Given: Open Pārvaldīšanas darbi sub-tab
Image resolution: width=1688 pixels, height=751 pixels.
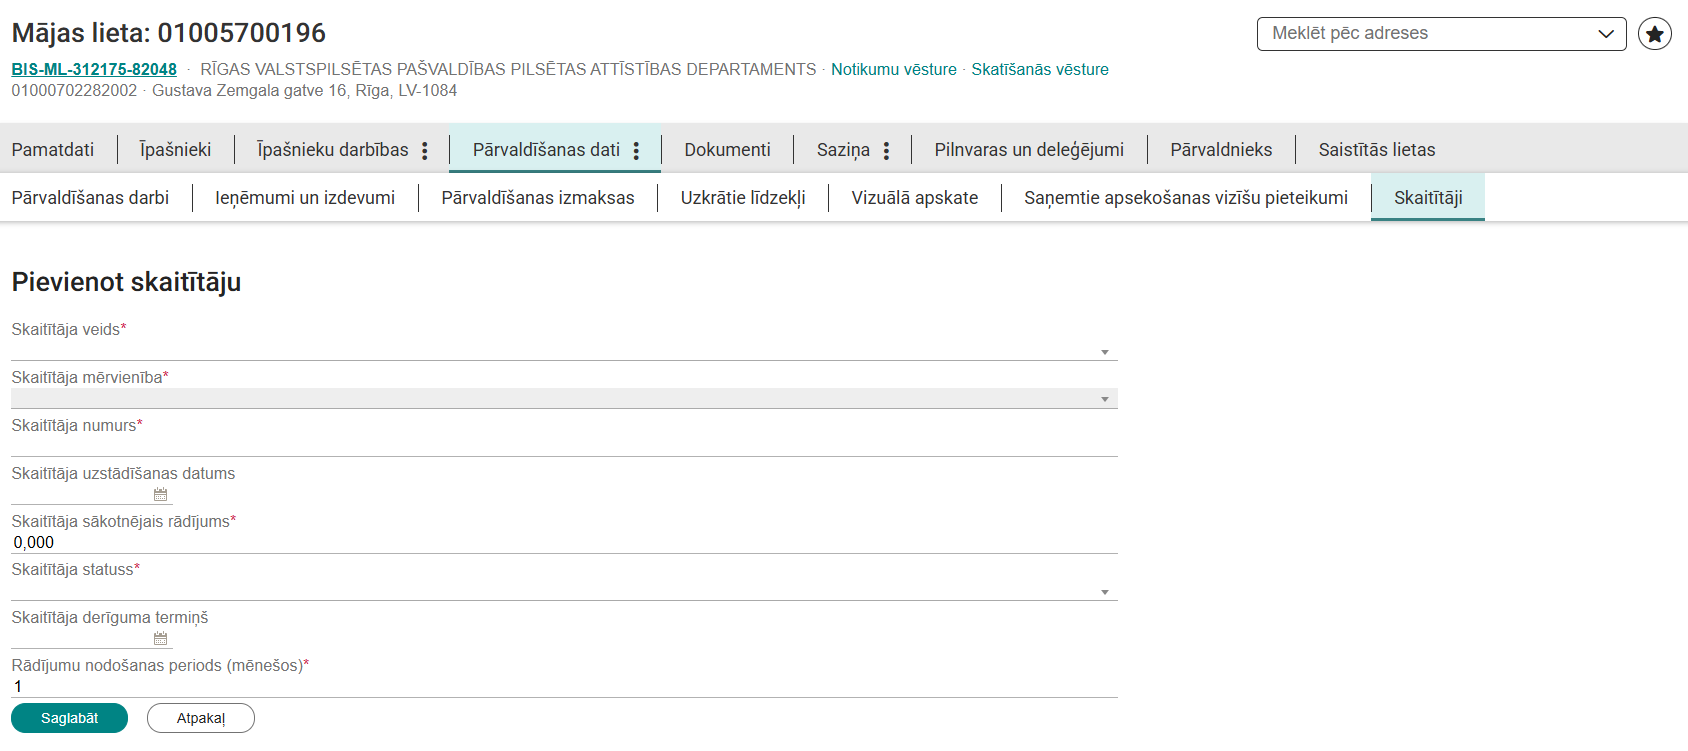Looking at the screenshot, I should [90, 197].
